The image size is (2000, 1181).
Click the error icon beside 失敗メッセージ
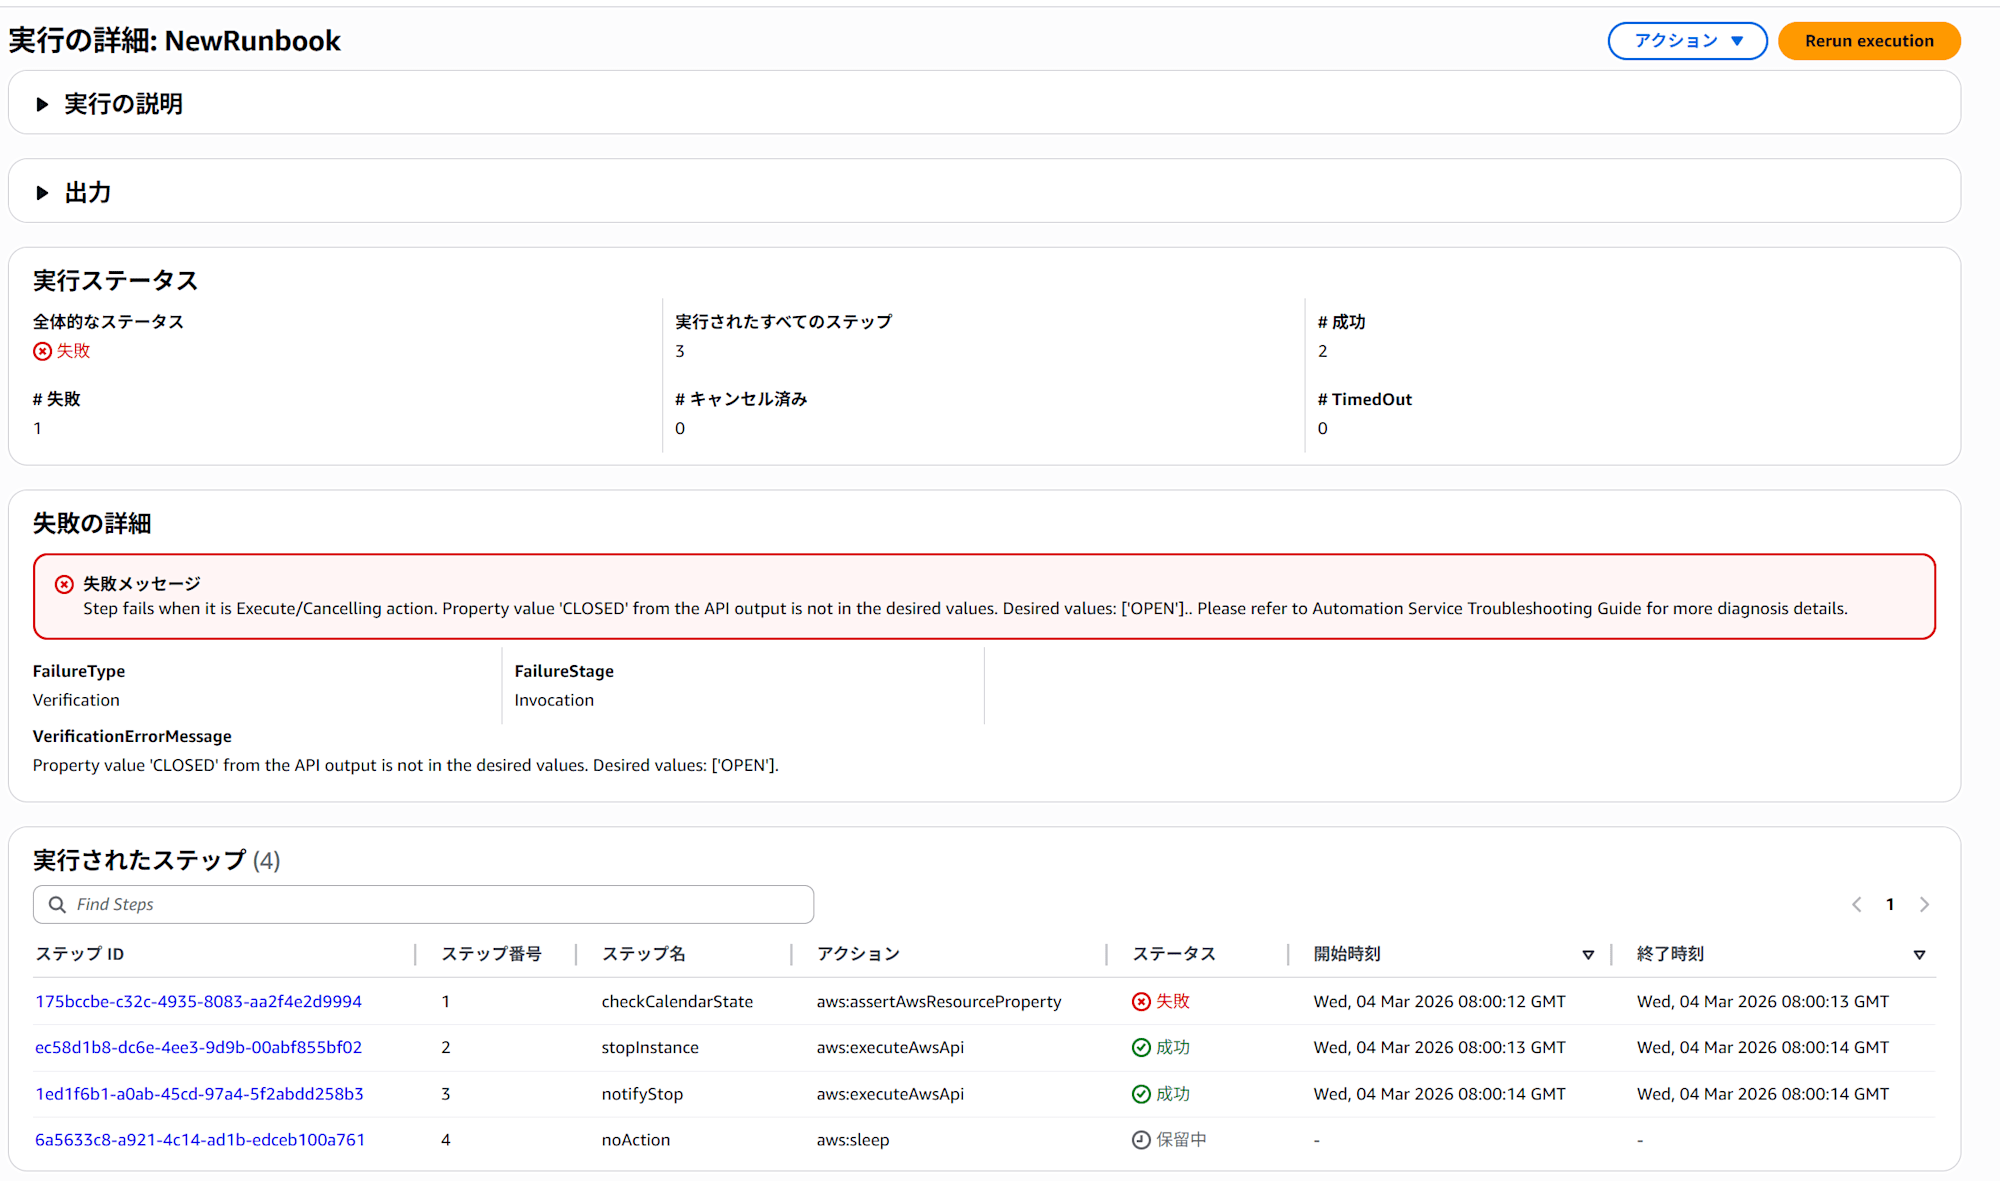tap(64, 584)
